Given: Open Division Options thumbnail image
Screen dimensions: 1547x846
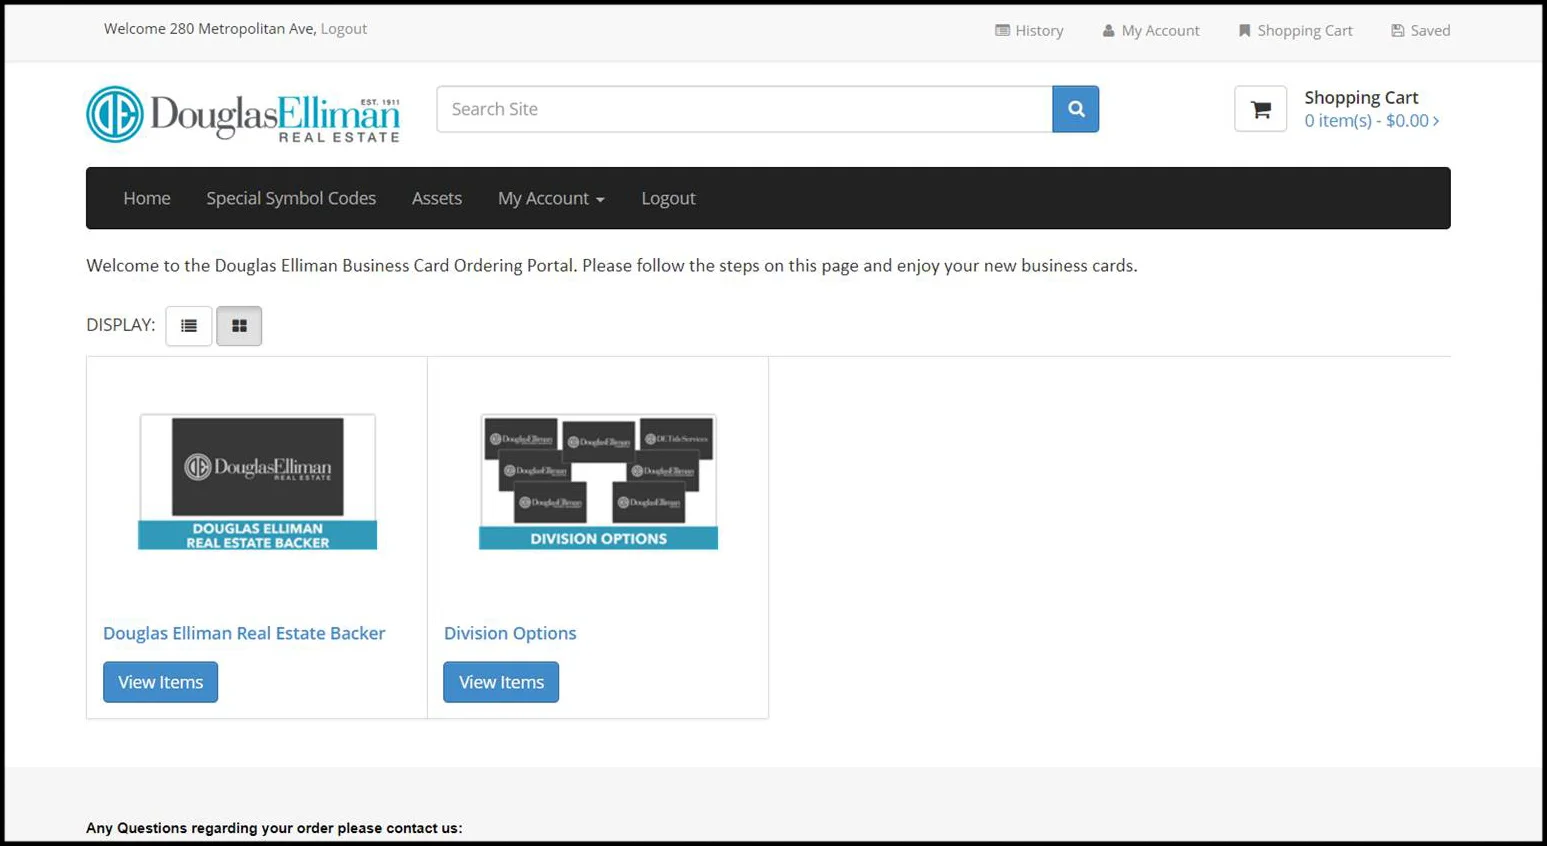Looking at the screenshot, I should 598,482.
